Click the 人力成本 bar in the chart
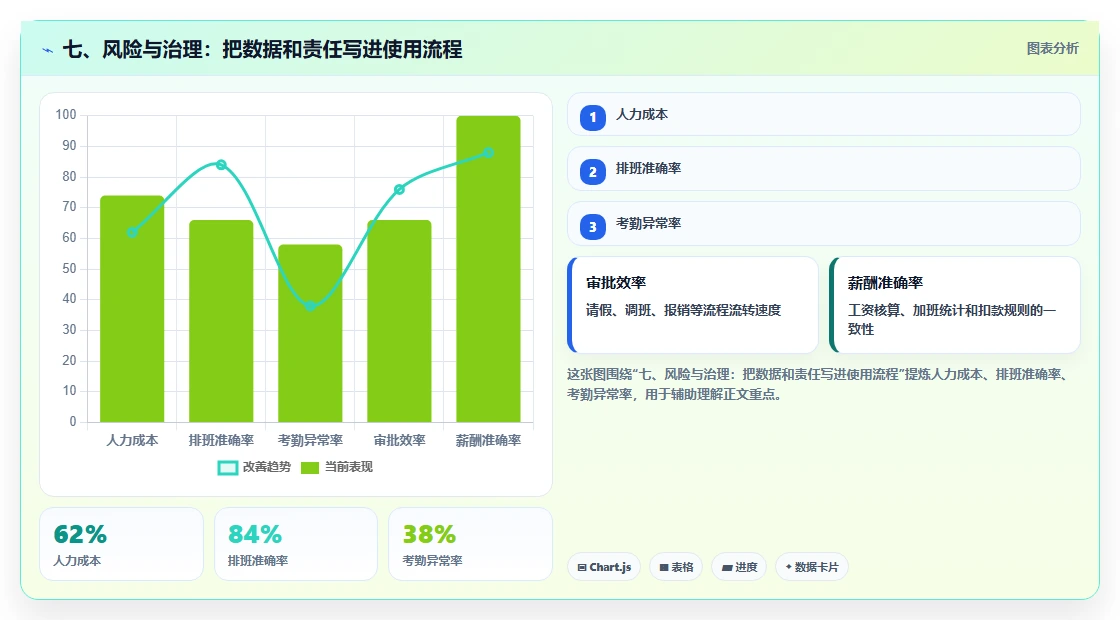1120x620 pixels. (x=132, y=309)
